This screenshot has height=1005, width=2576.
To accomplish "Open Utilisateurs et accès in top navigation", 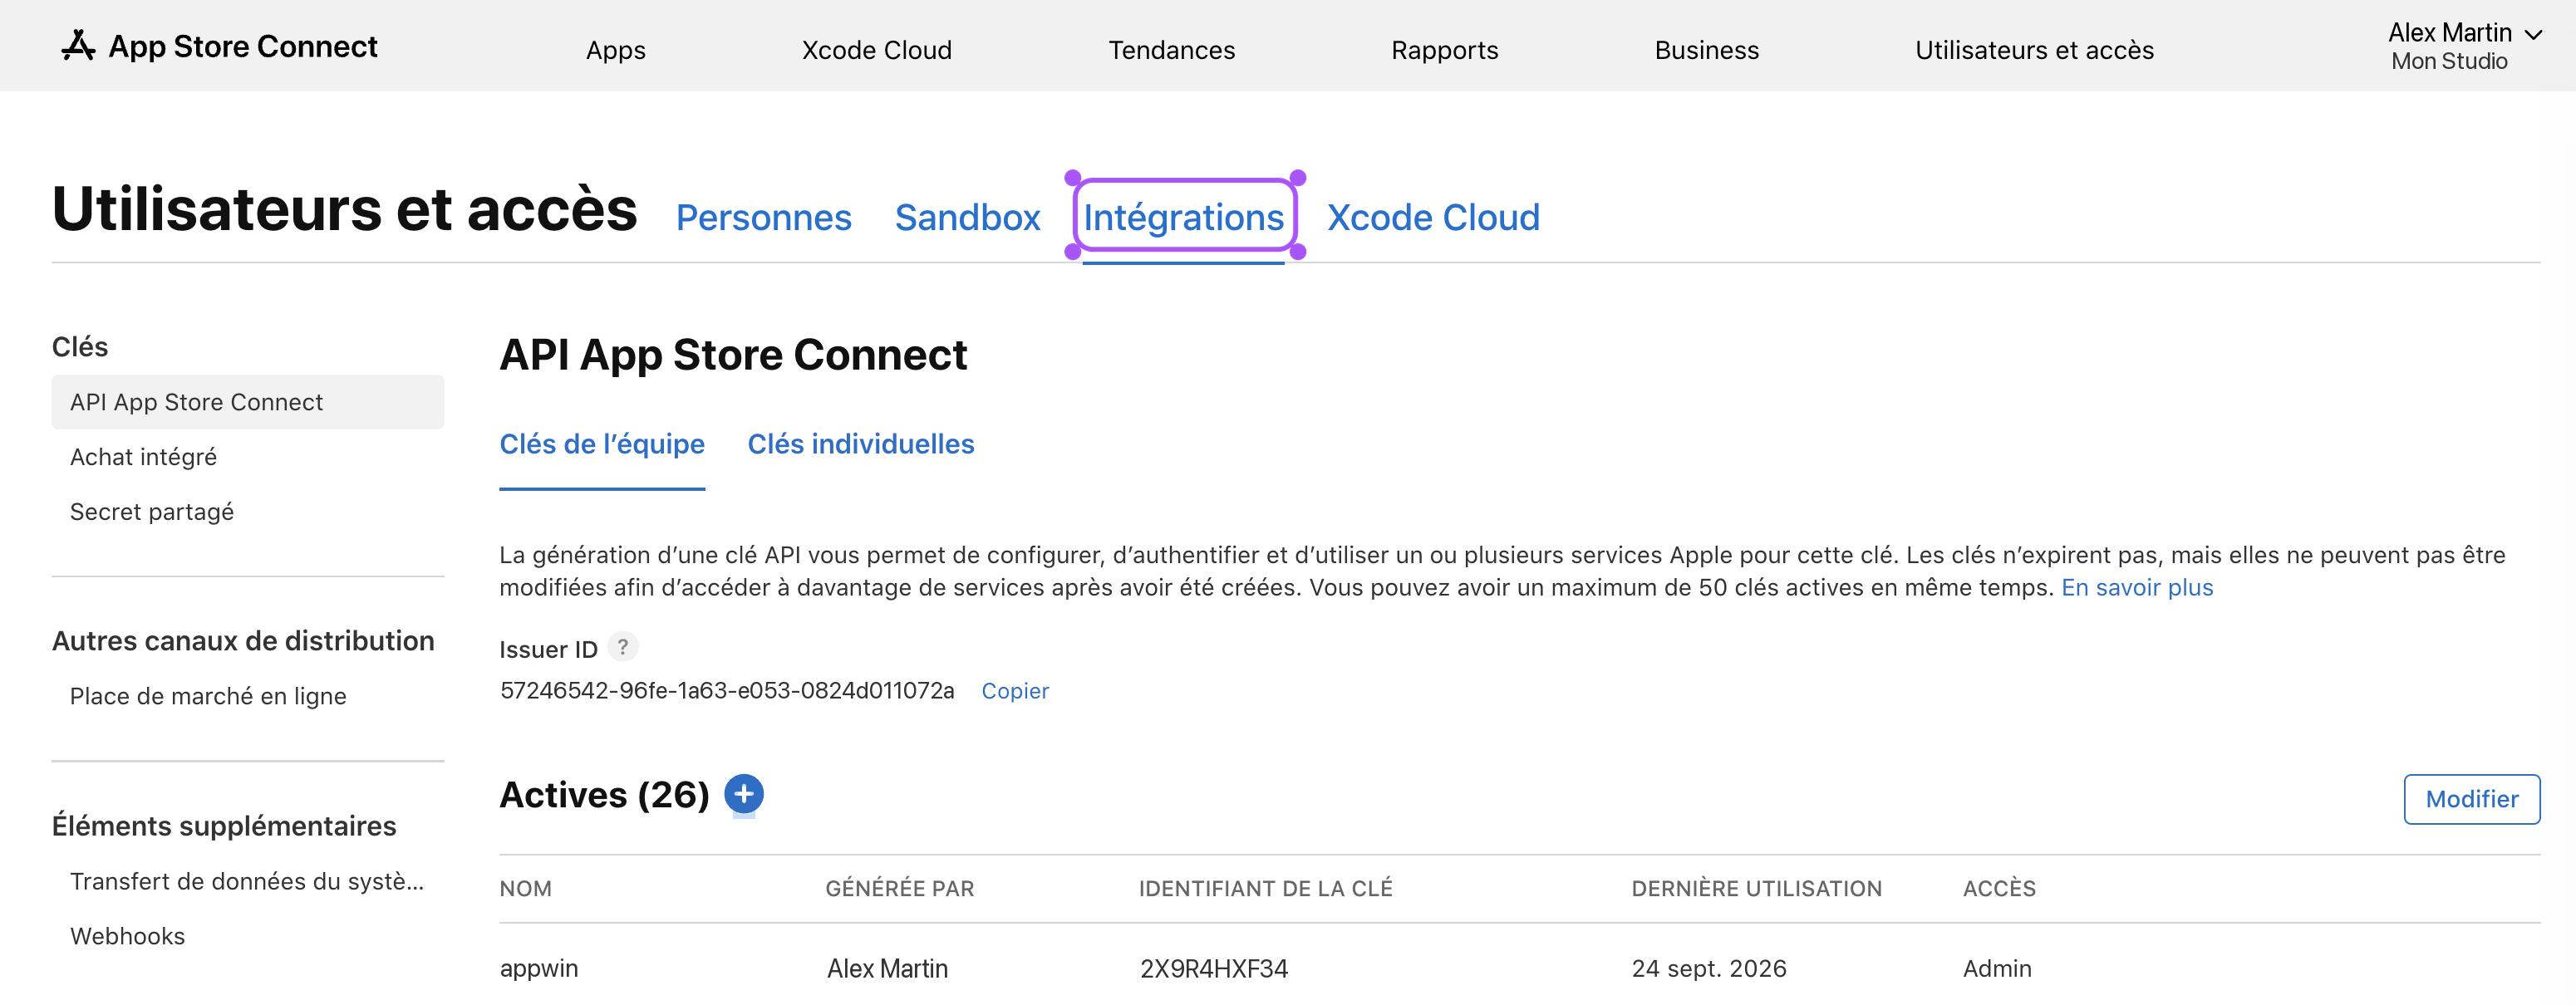I will (x=2034, y=50).
